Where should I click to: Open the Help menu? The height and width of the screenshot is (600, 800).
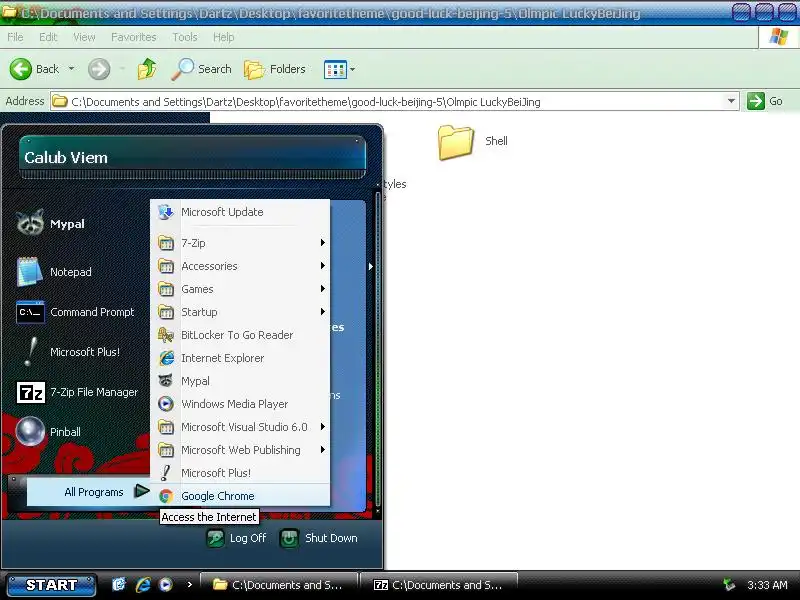pyautogui.click(x=223, y=37)
